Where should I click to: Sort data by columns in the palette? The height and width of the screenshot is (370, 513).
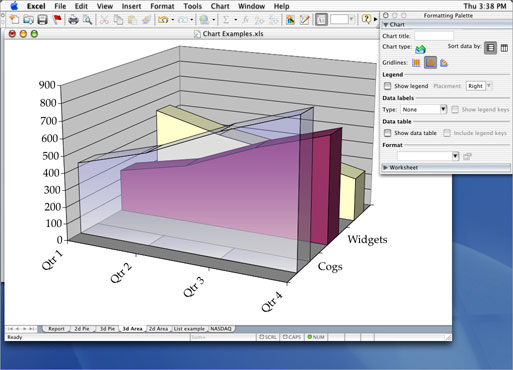pyautogui.click(x=504, y=48)
